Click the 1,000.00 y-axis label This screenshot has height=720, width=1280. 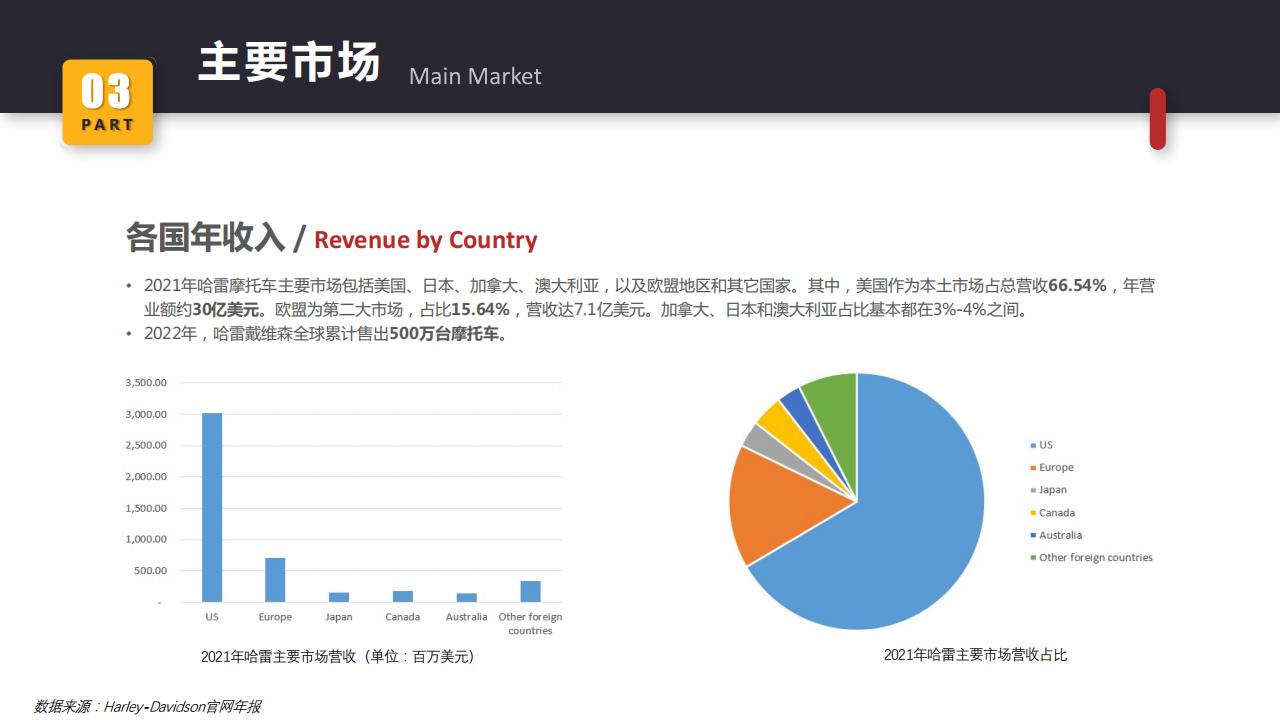pyautogui.click(x=146, y=539)
